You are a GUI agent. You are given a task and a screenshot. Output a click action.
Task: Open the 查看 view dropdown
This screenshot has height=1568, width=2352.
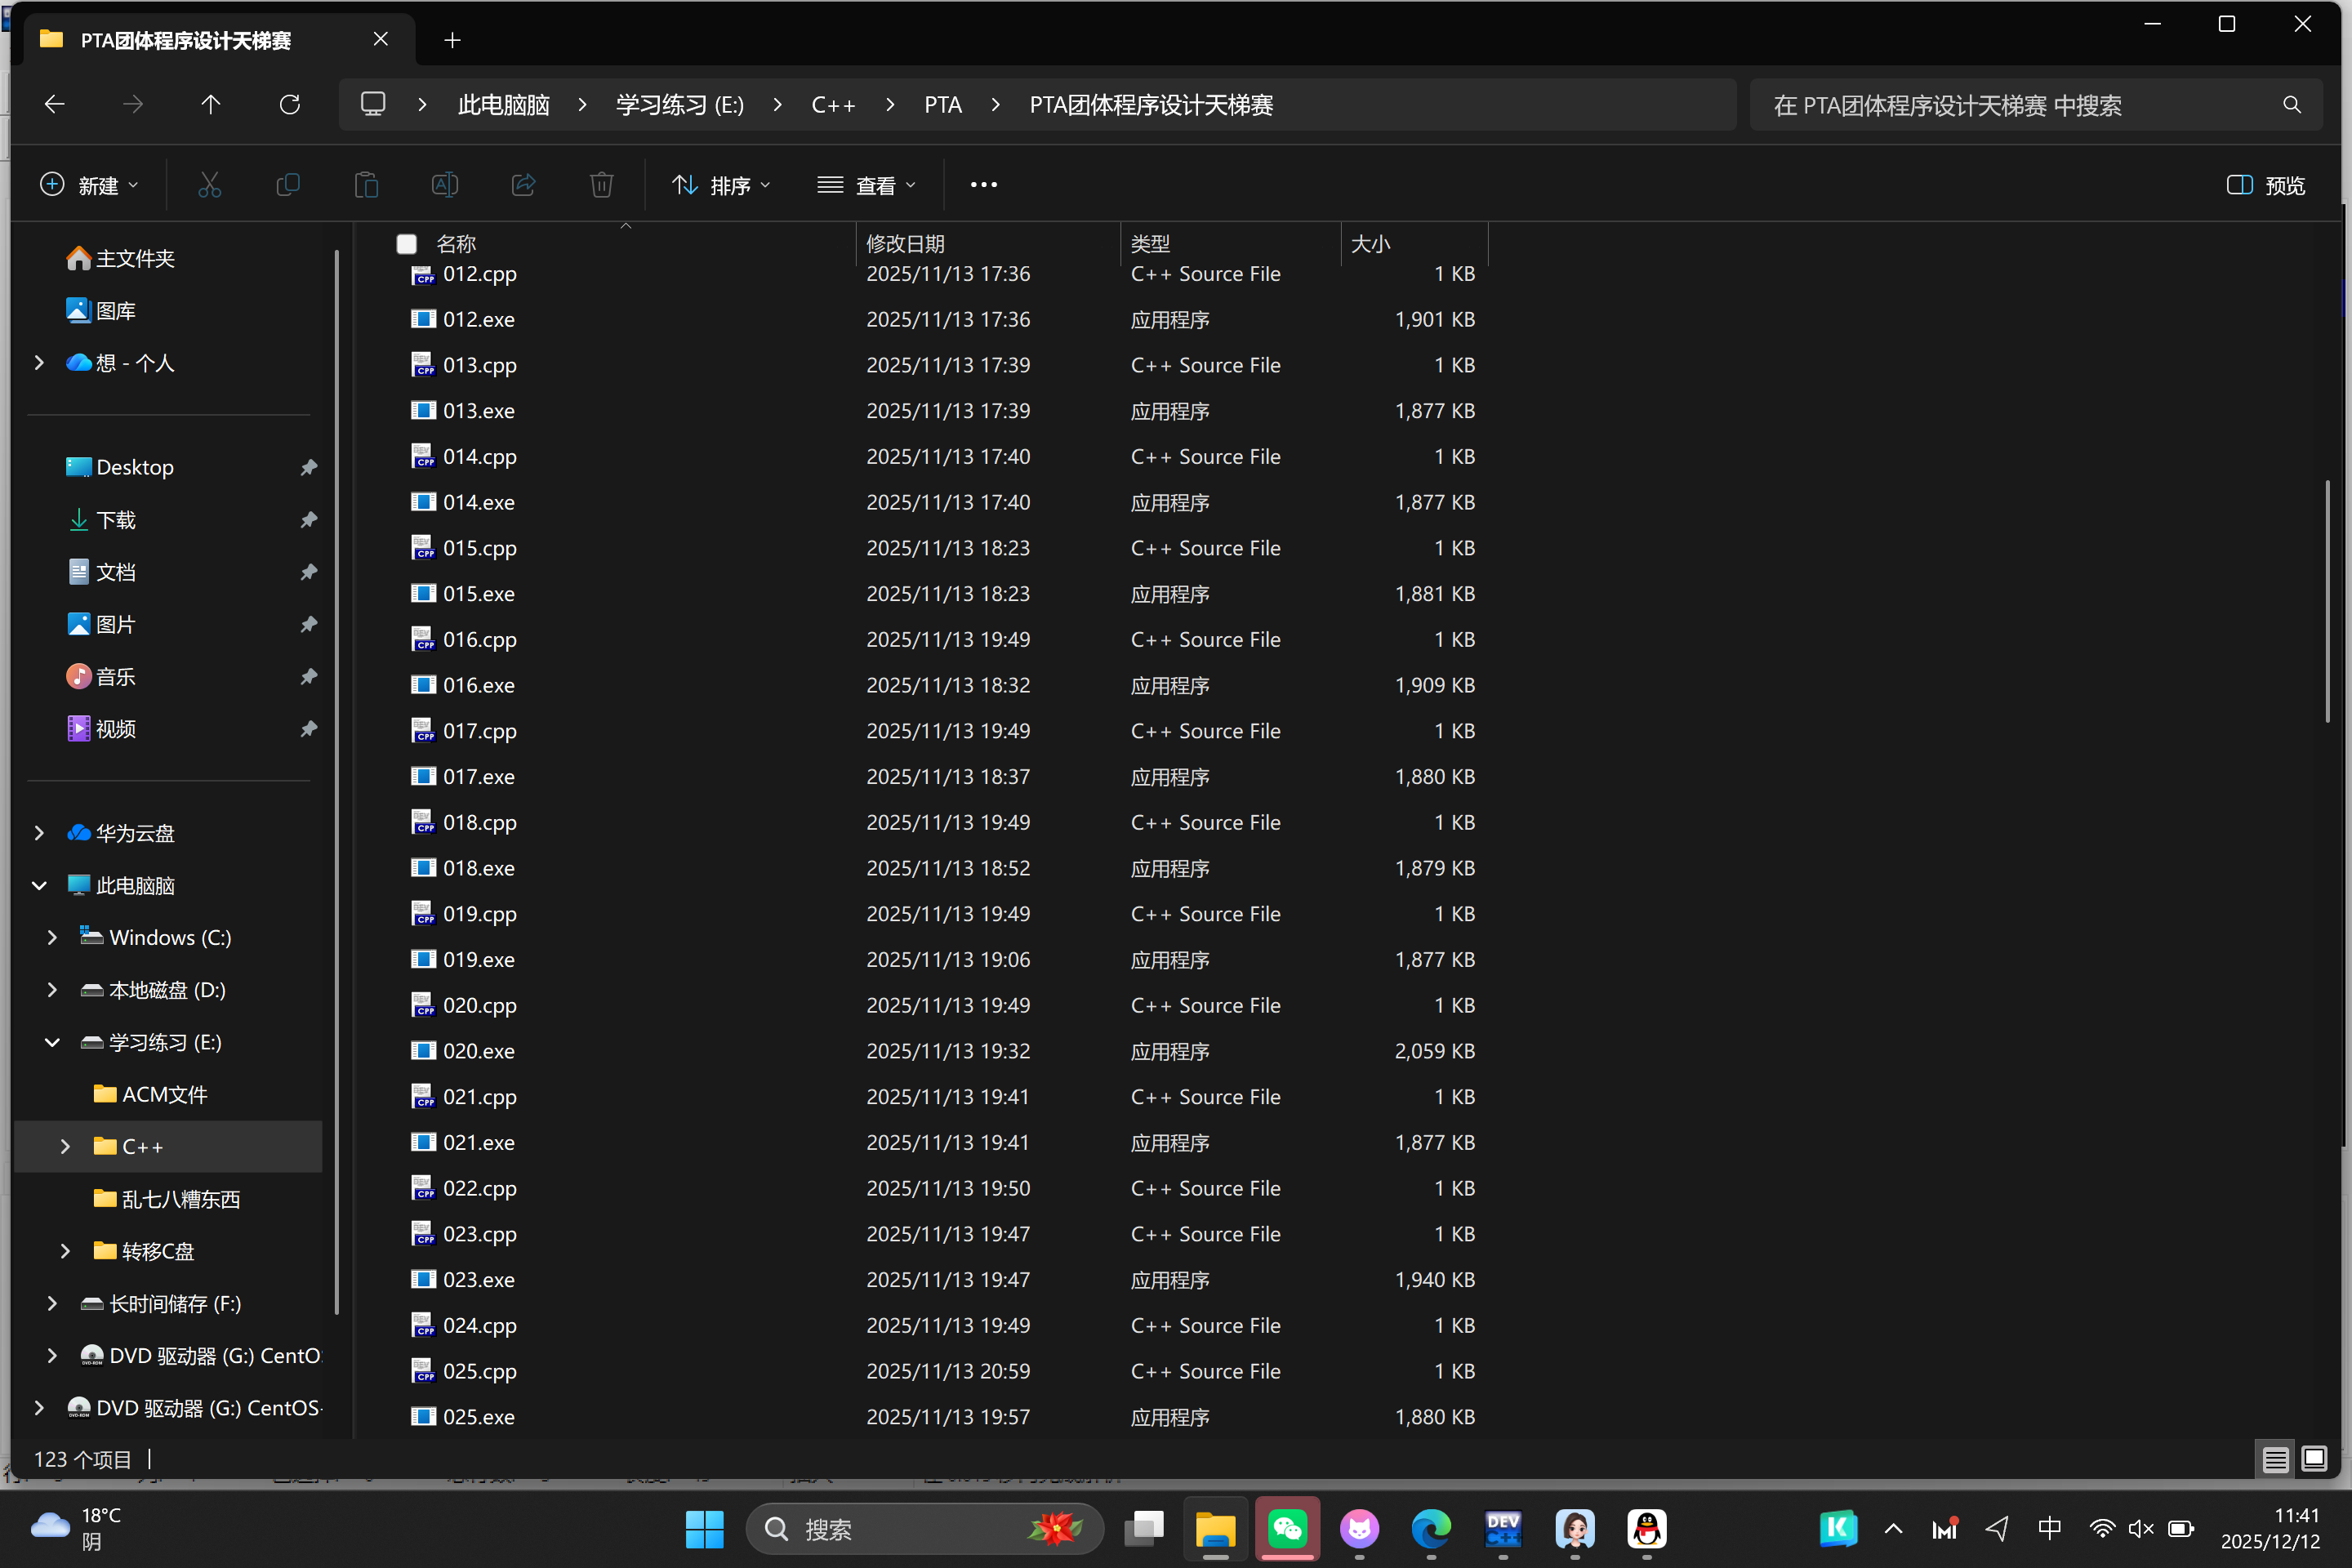click(866, 185)
